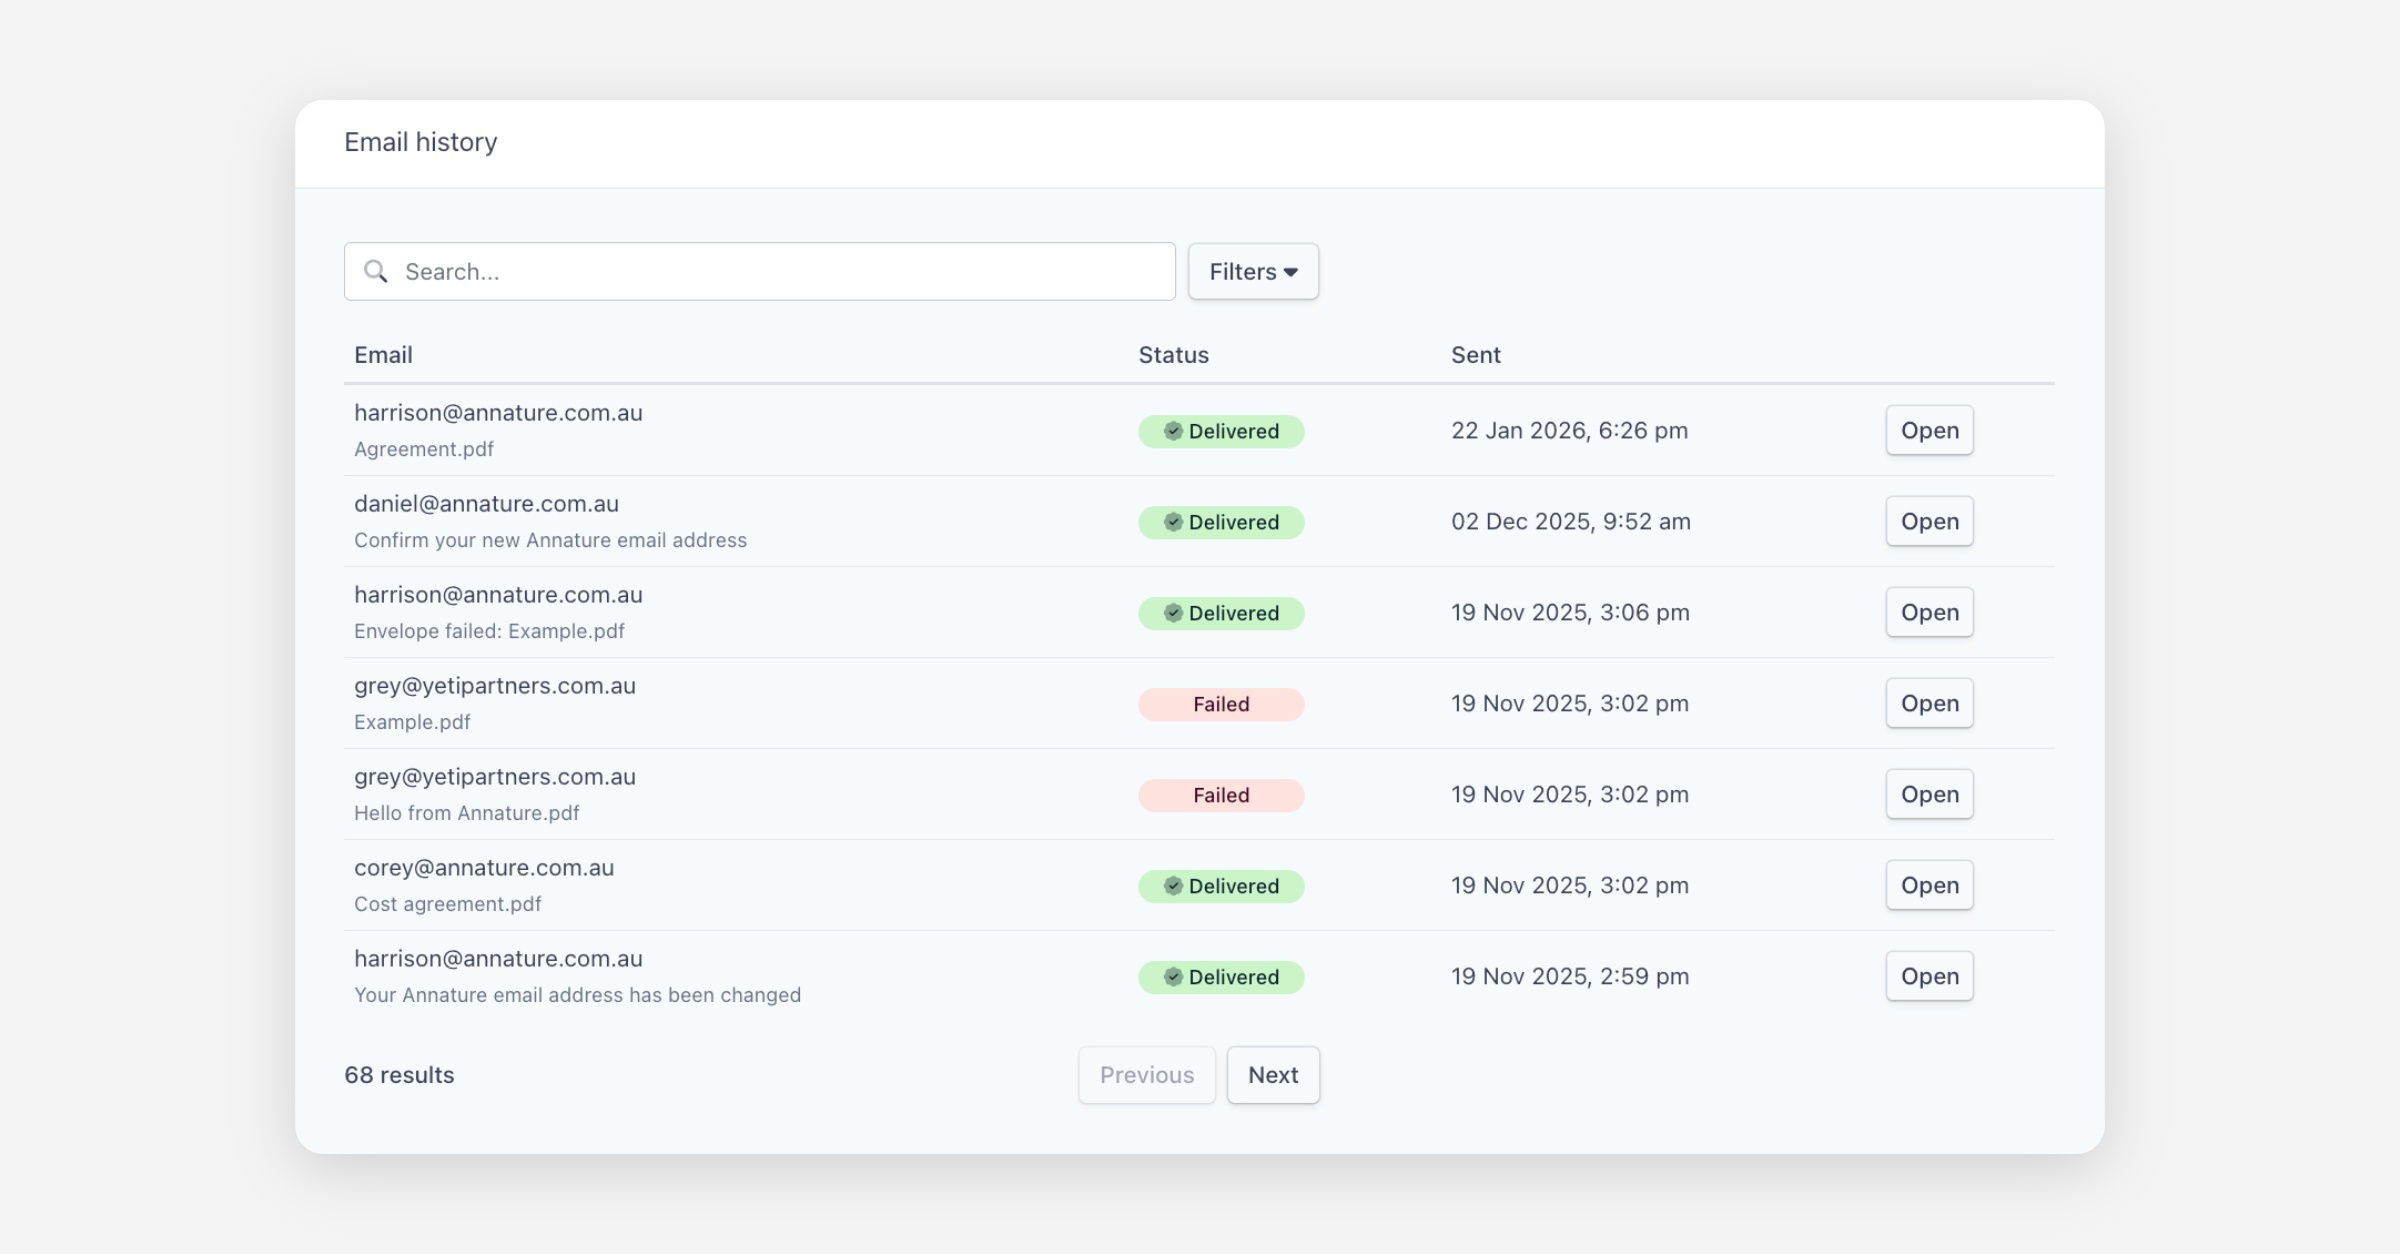Open the Cost agreement.pdf email
This screenshot has height=1254, width=2400.
pos(1929,885)
